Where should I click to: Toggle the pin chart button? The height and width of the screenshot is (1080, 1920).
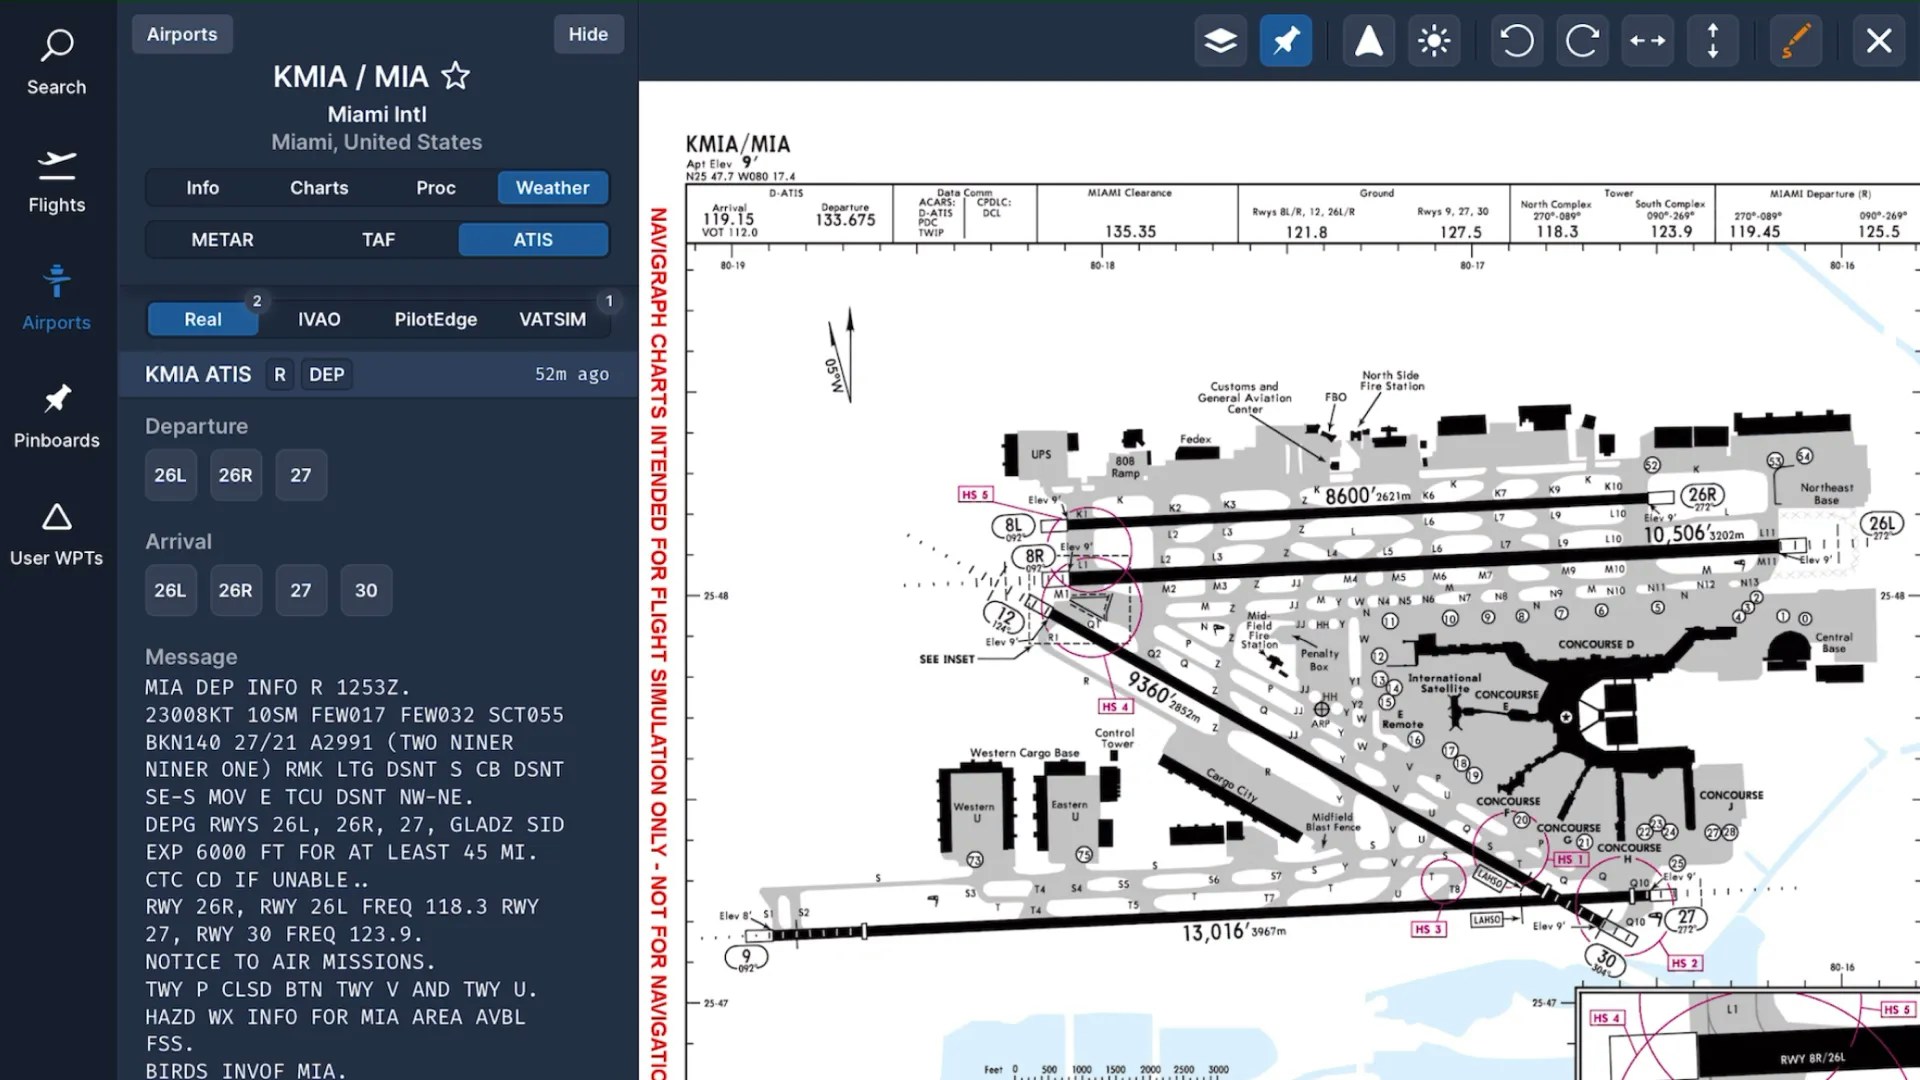(1285, 41)
